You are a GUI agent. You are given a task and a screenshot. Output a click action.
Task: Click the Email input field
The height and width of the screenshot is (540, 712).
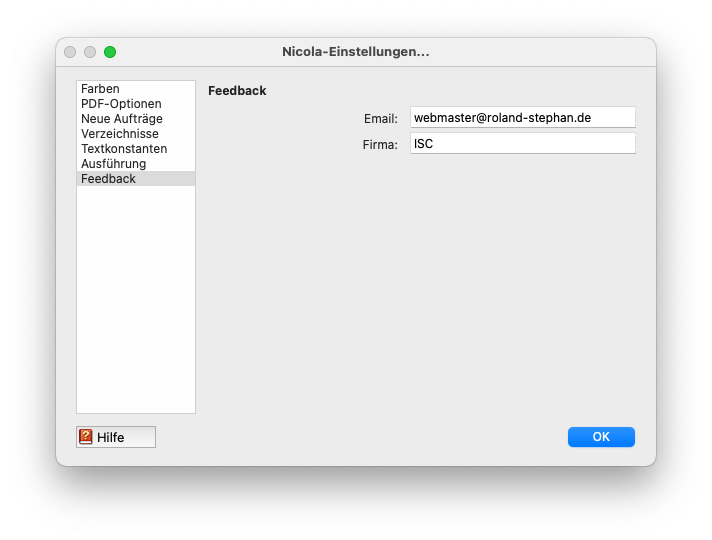pos(523,118)
